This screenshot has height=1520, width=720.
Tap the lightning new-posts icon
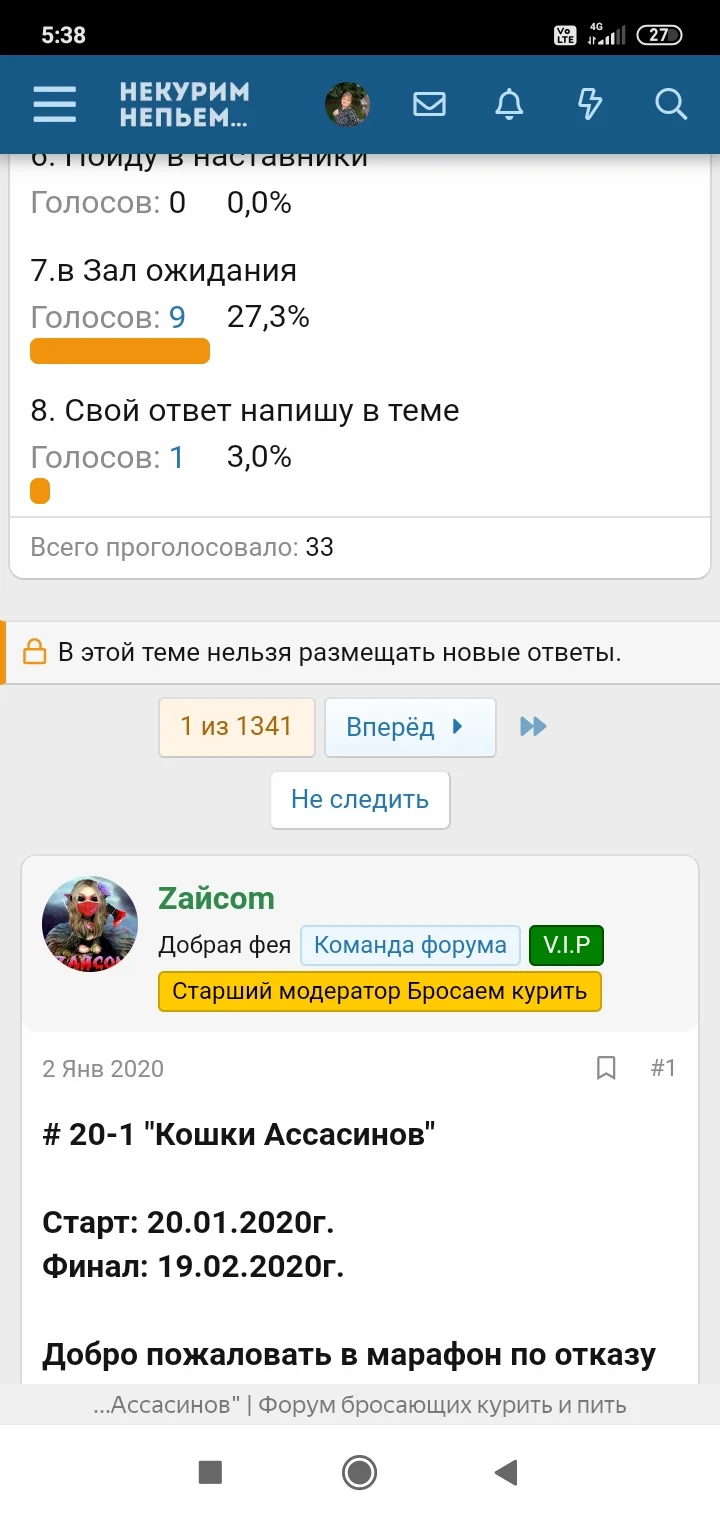click(x=589, y=103)
